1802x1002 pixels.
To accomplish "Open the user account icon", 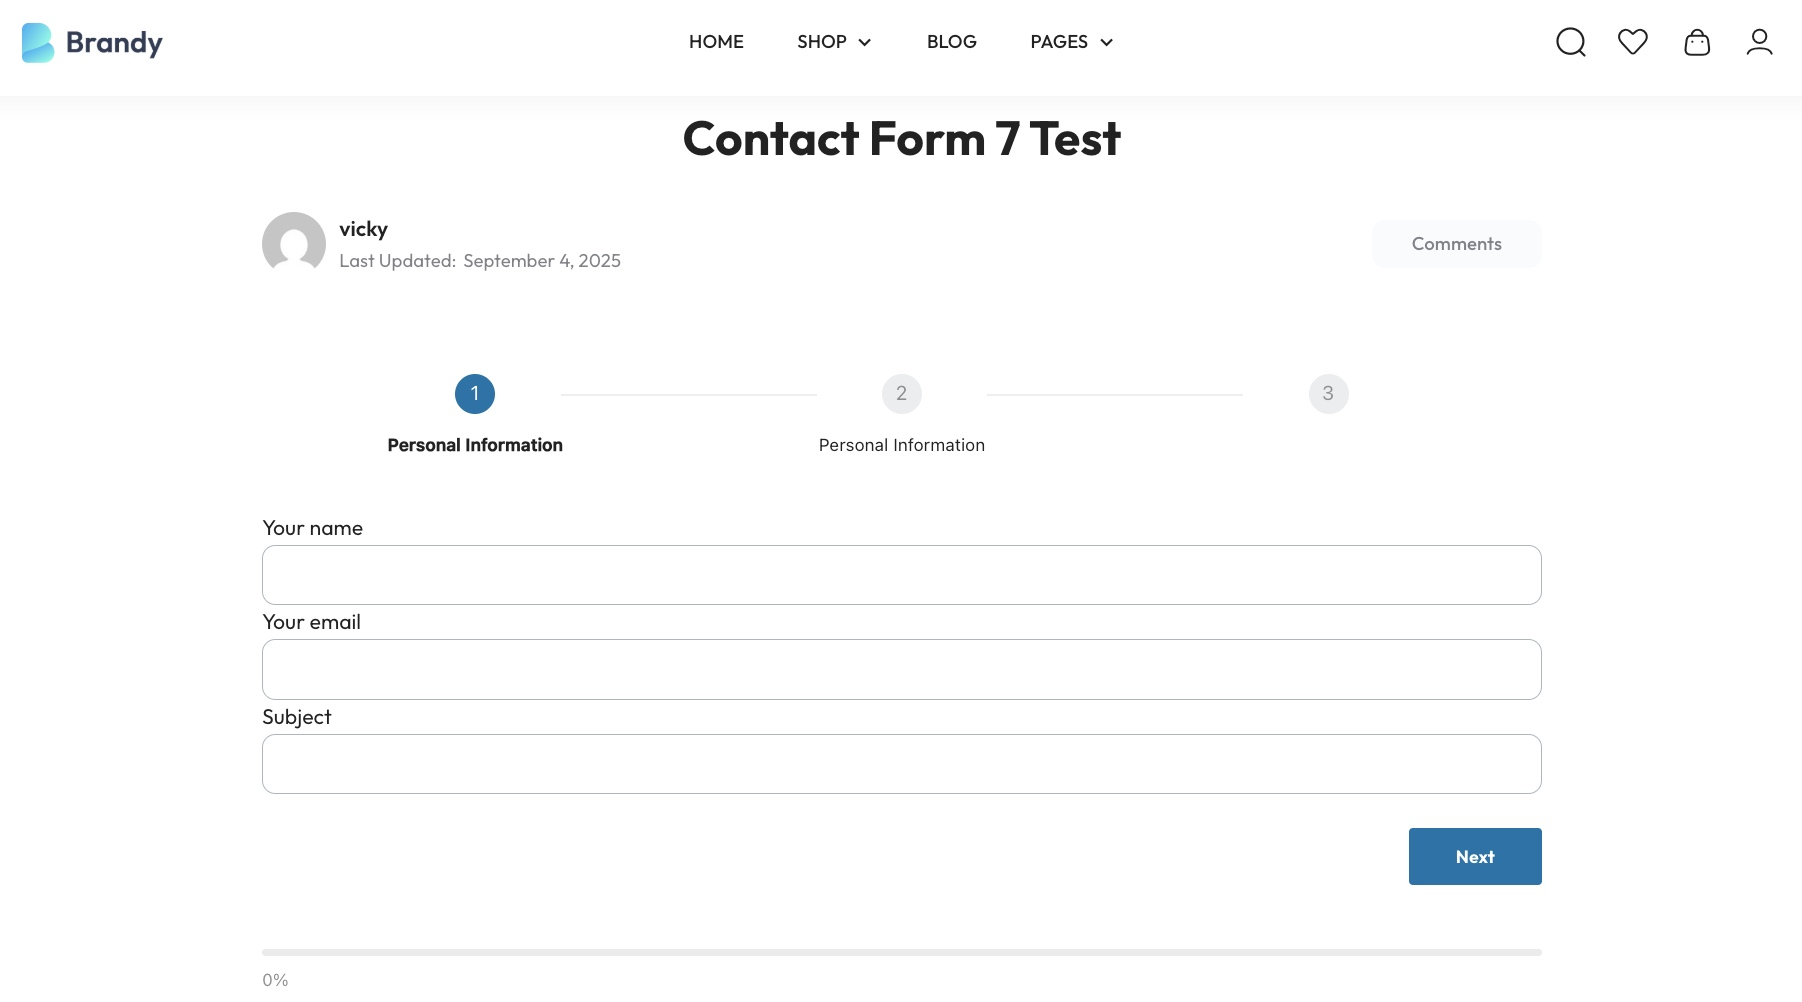I will (1760, 42).
